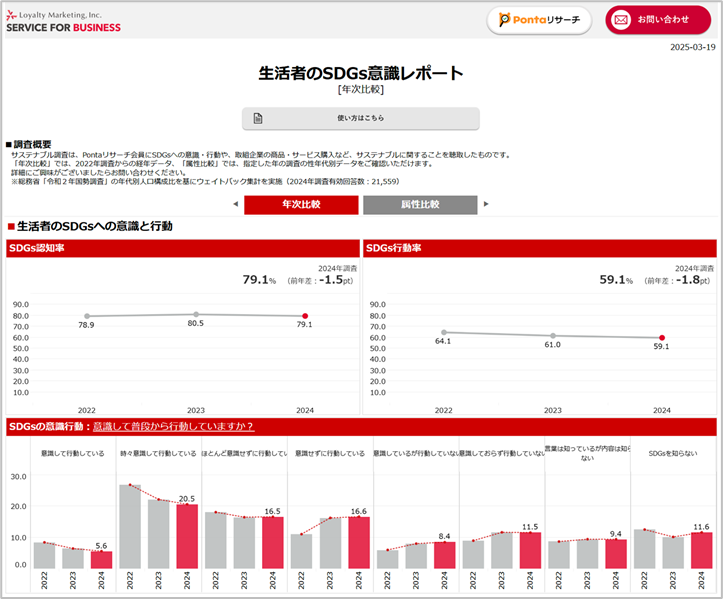723x599 pixels.
Task: Click the お問い合わせ contact button
Action: pos(658,20)
